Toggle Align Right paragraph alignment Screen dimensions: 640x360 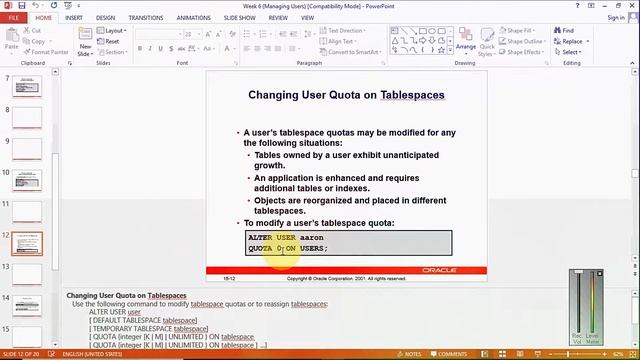pyautogui.click(x=267, y=49)
